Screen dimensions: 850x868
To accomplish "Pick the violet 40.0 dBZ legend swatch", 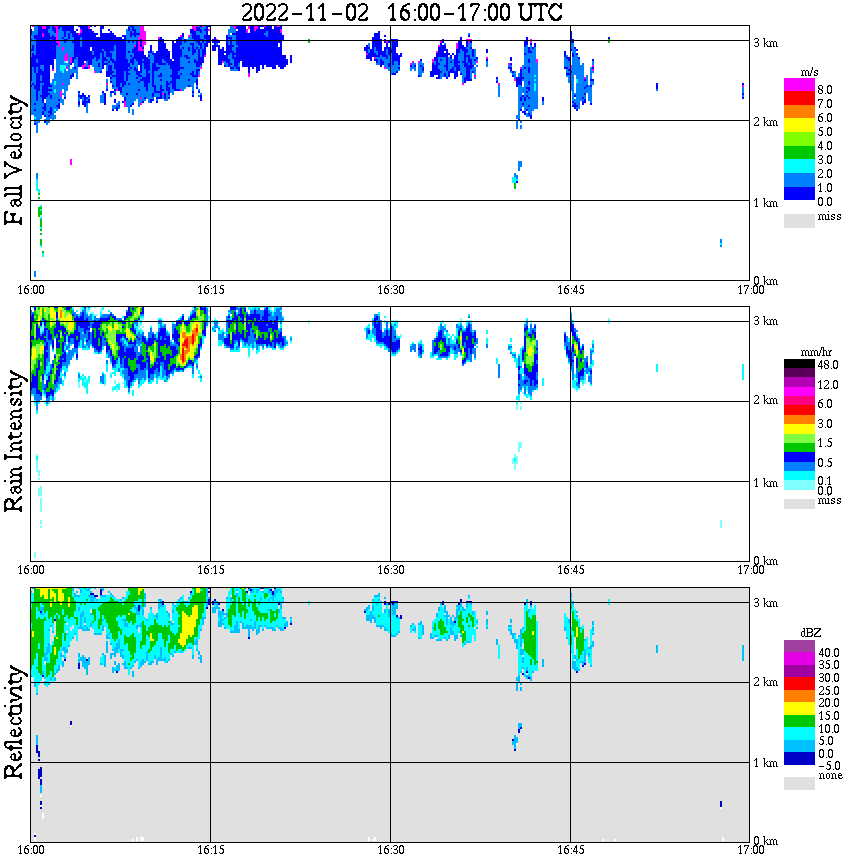I will (799, 646).
